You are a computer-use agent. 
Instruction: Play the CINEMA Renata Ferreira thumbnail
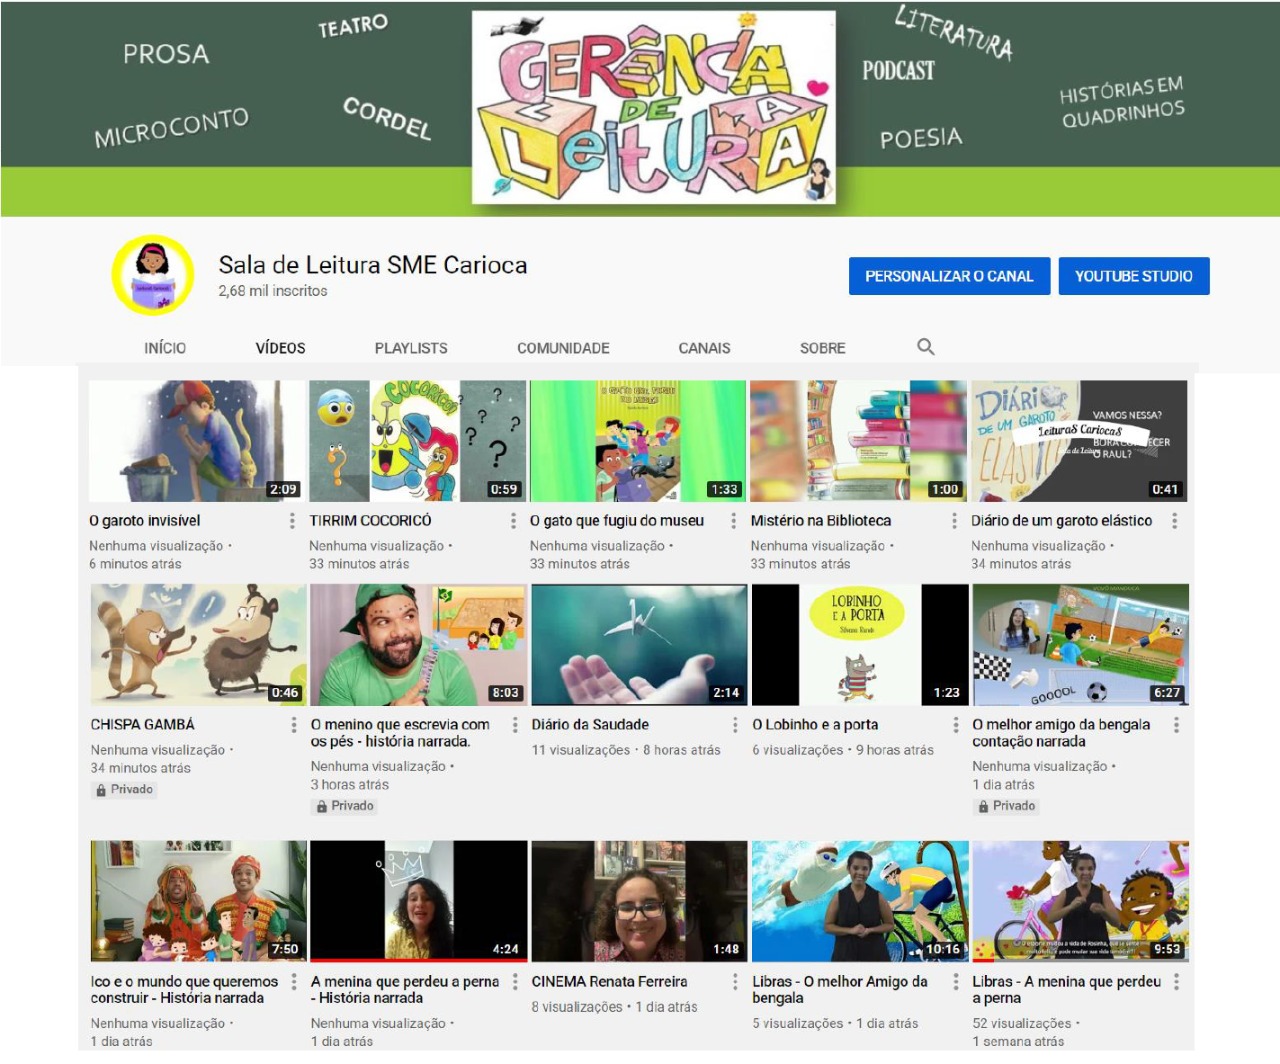(640, 901)
